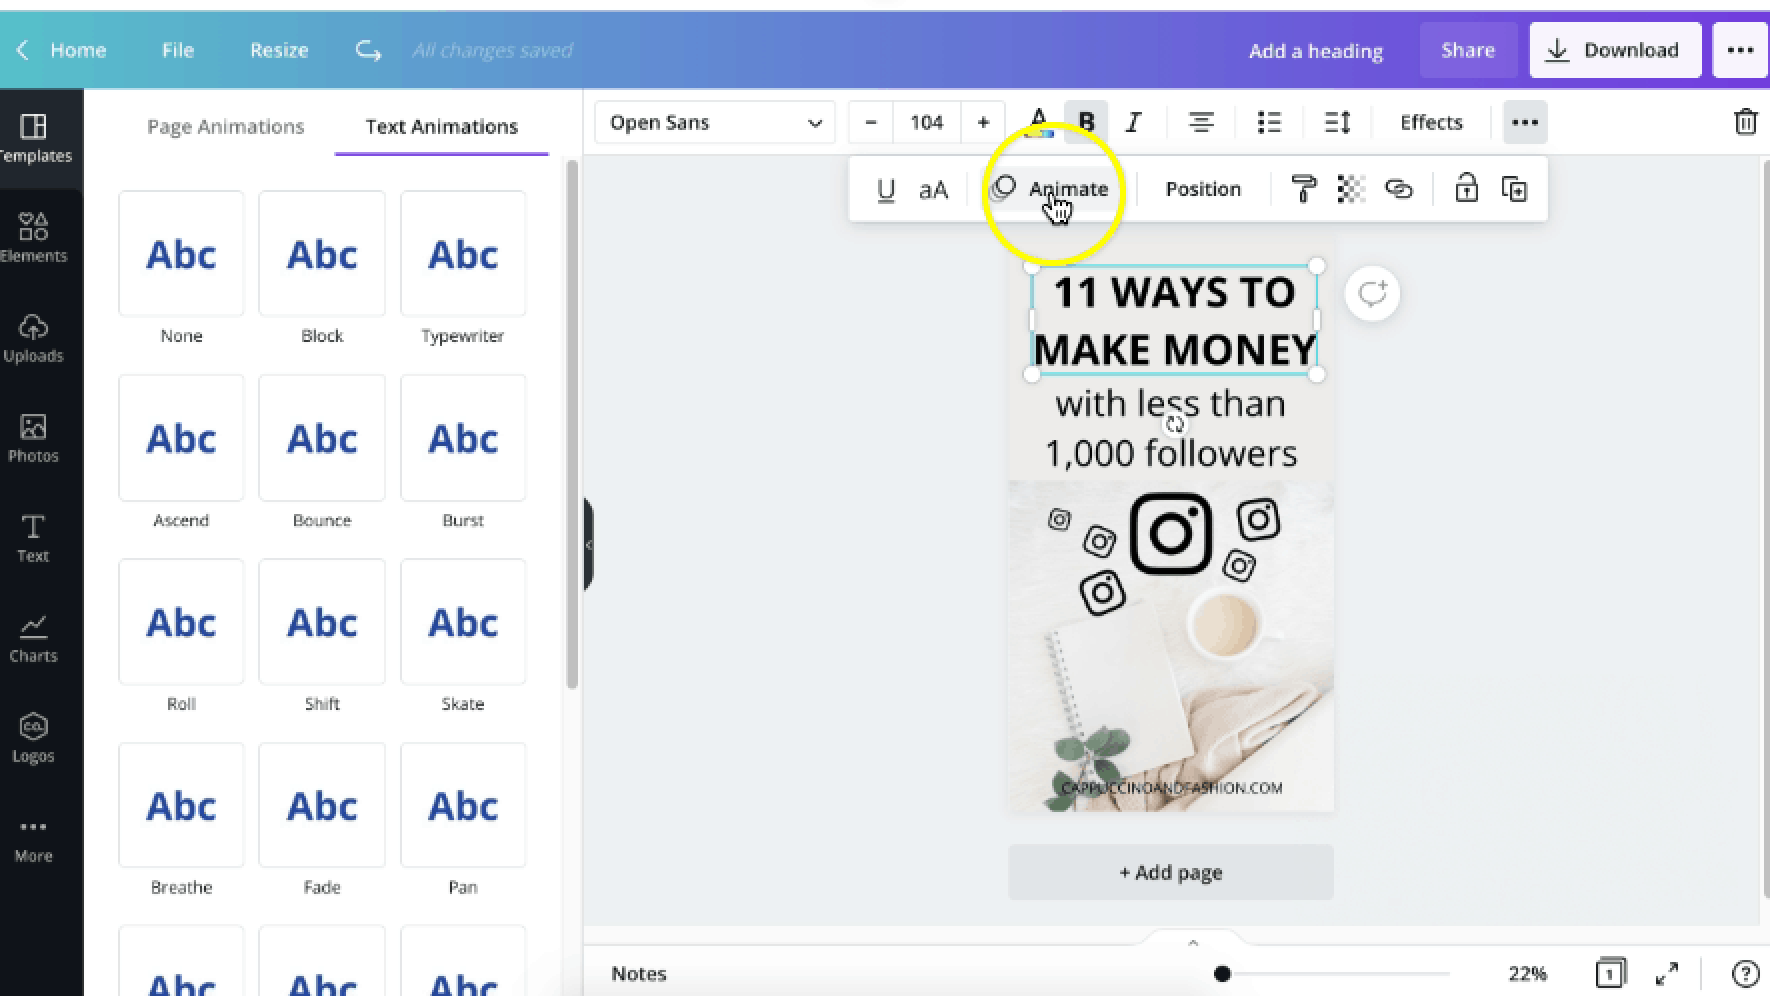The width and height of the screenshot is (1770, 996).
Task: Open the Resize menu
Action: pos(279,50)
